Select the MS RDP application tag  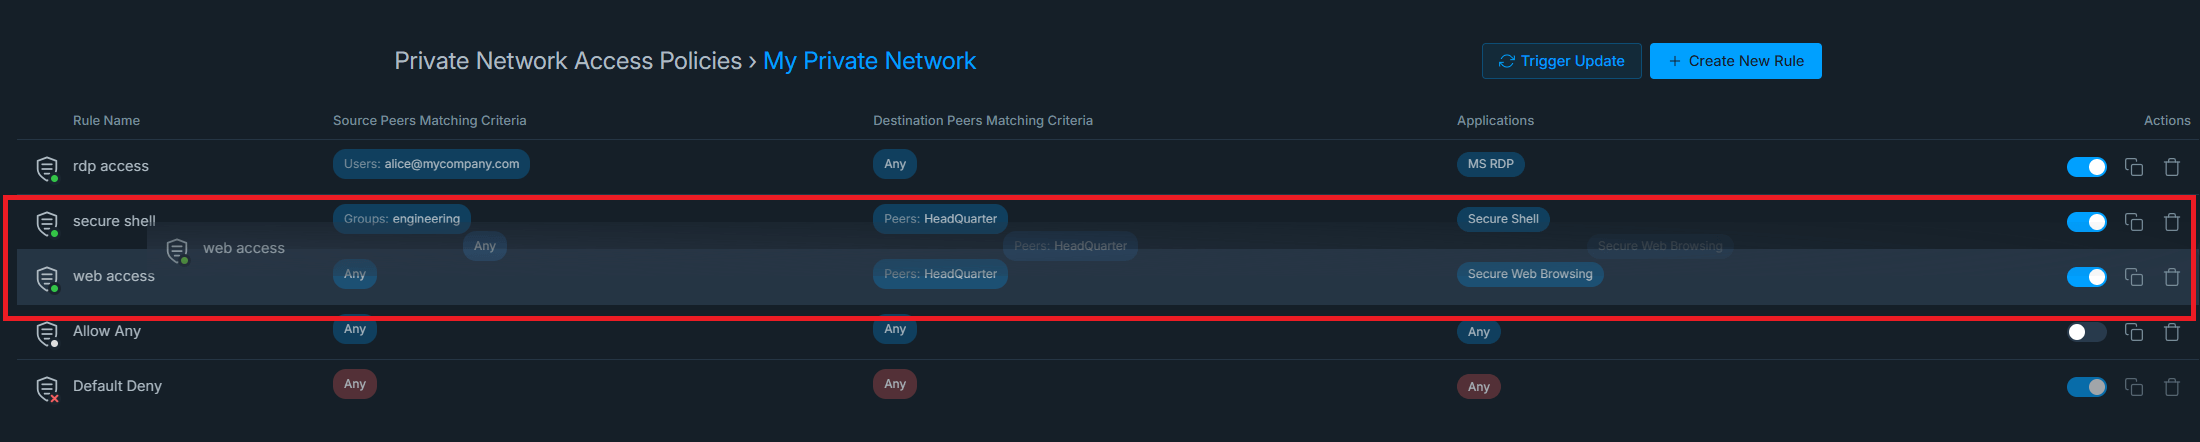pos(1490,164)
